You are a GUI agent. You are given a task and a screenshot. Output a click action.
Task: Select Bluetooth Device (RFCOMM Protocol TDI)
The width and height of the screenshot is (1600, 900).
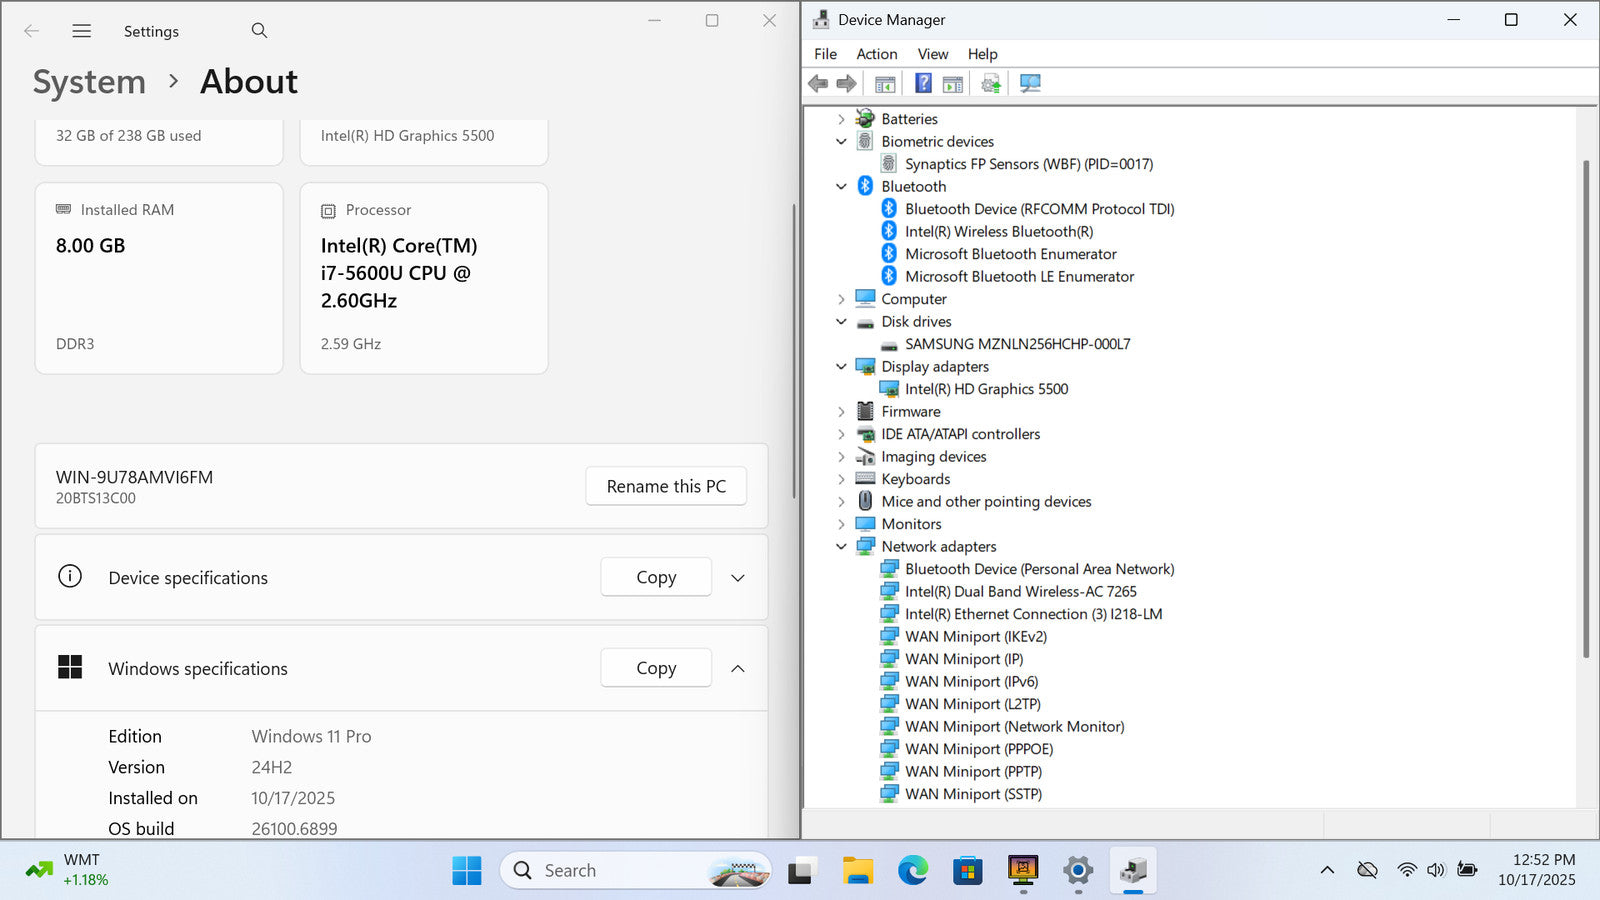[x=1040, y=209]
